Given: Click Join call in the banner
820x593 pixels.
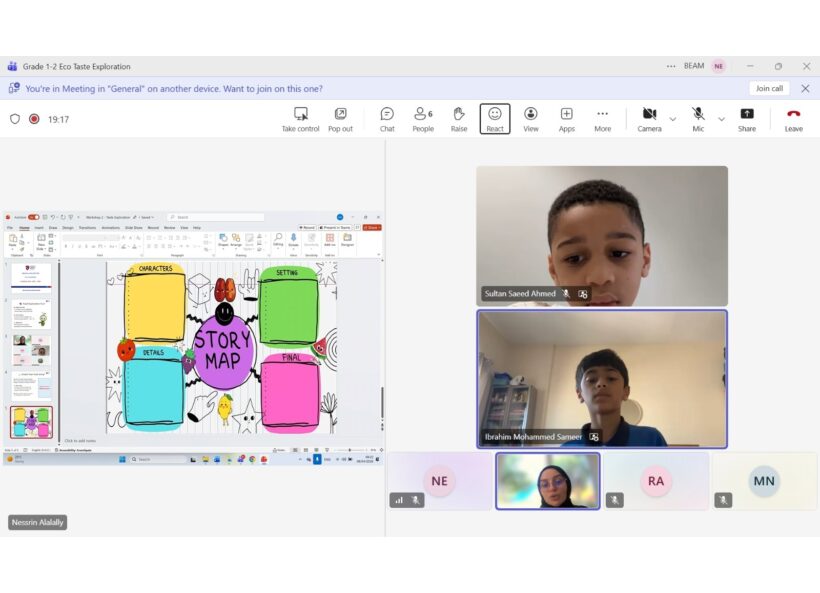Looking at the screenshot, I should 769,88.
